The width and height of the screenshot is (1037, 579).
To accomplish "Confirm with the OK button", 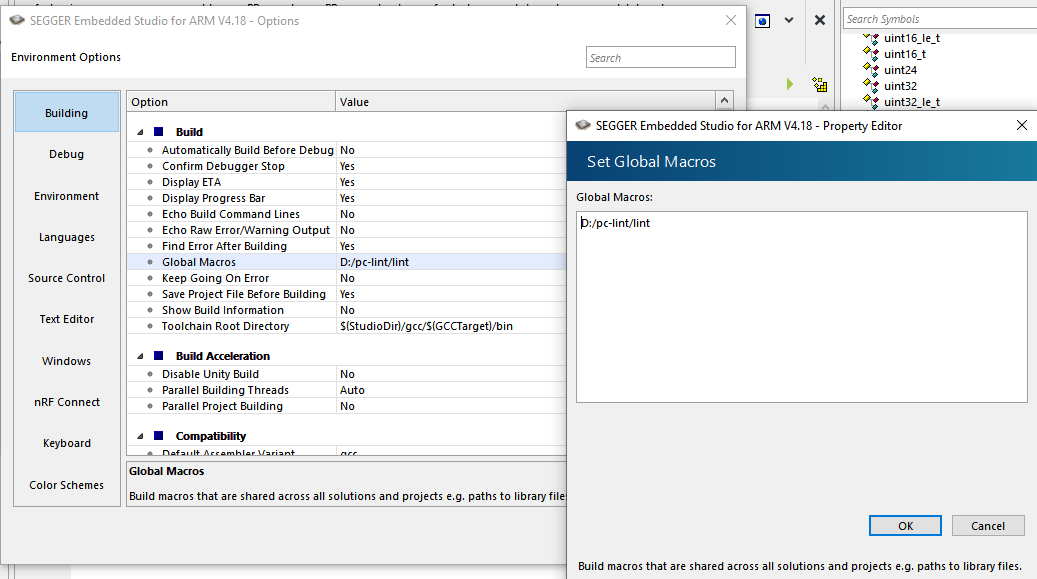I will [x=905, y=525].
